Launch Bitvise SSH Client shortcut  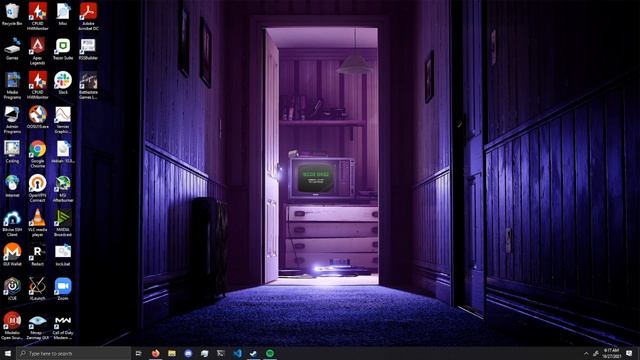[x=12, y=223]
